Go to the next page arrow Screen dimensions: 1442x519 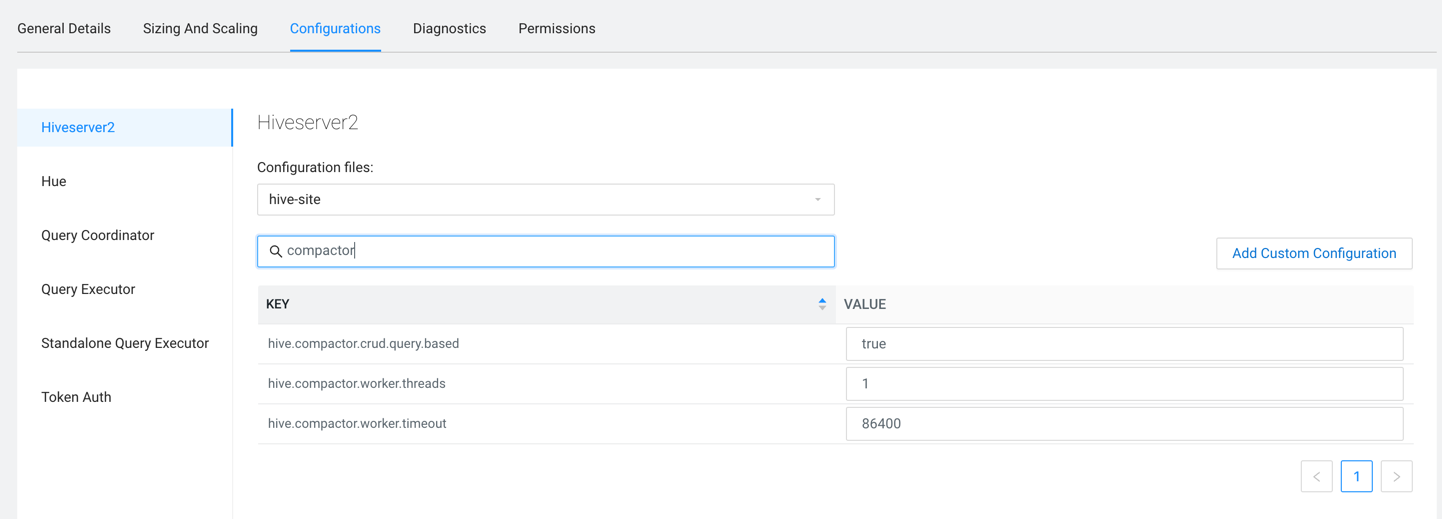coord(1396,477)
